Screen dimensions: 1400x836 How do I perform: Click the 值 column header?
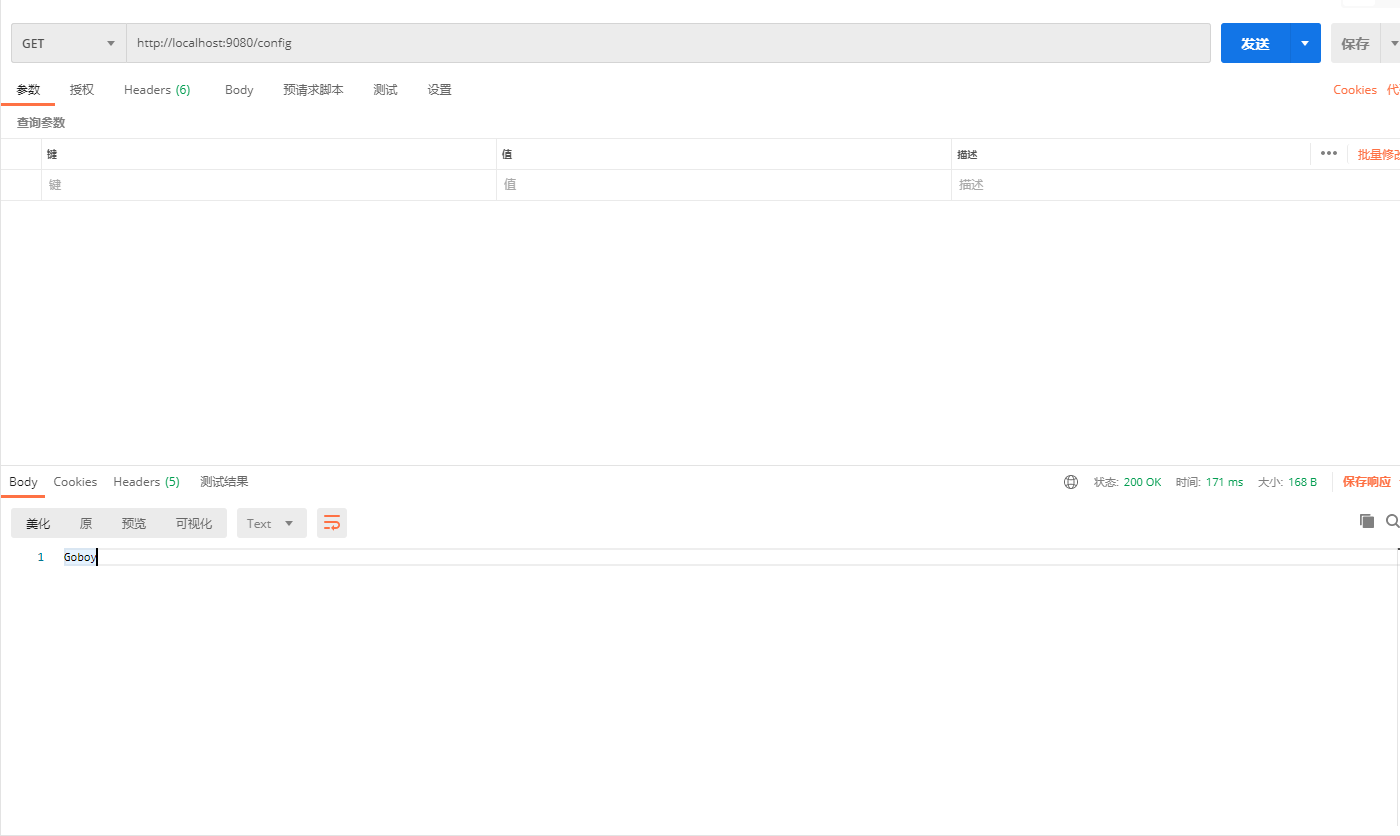tap(507, 154)
